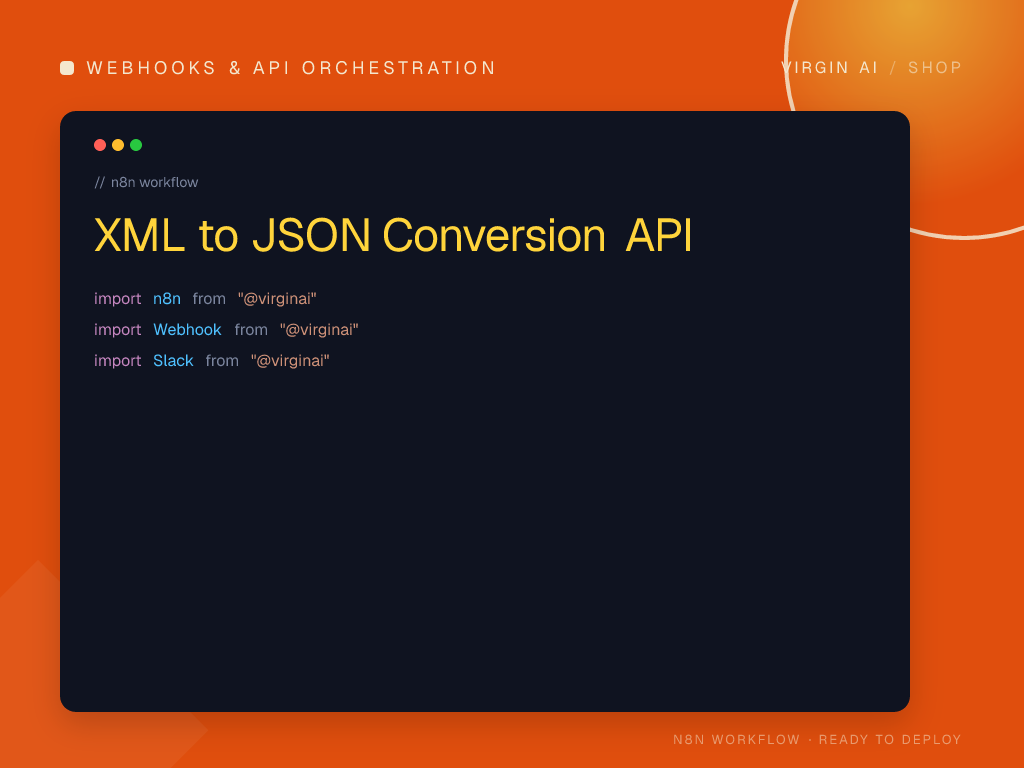Click 'N8N WORKFLOW · READY TO DEPLOY' footer text
1024x768 pixels.
pyautogui.click(x=817, y=739)
